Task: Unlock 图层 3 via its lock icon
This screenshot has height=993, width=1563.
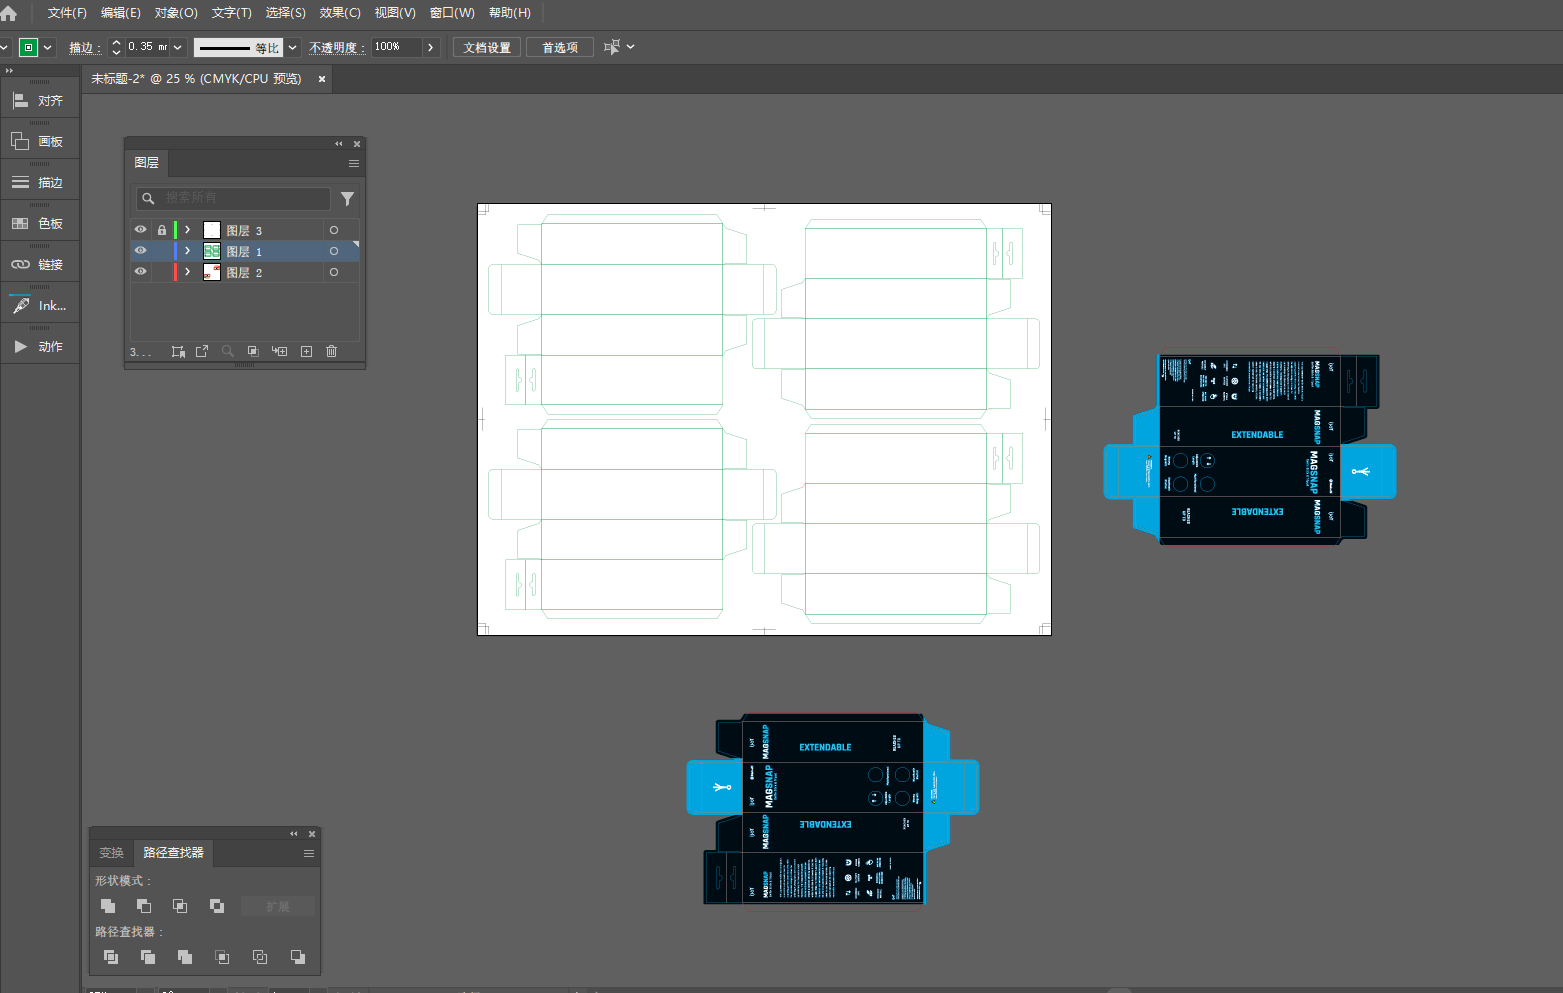Action: [162, 230]
